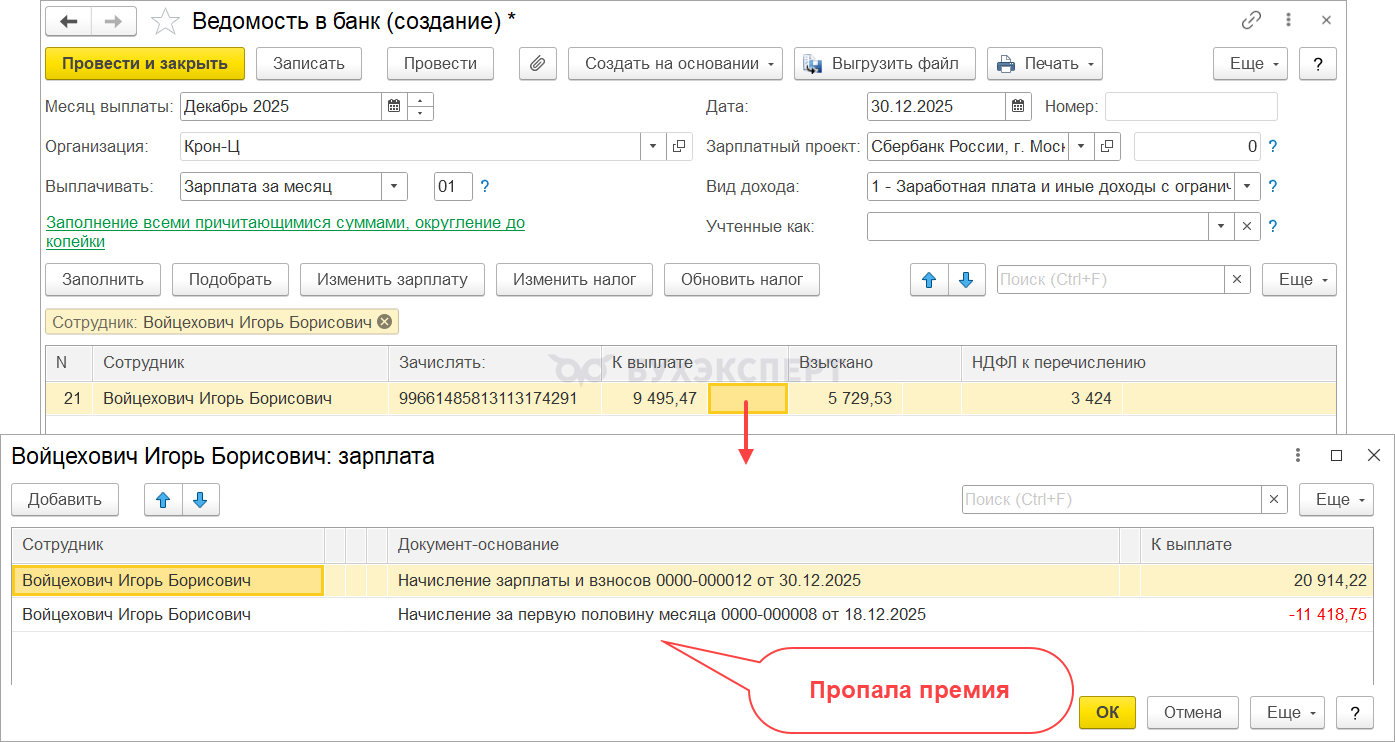Open the Зарплатный проект dropdown list

click(1082, 147)
